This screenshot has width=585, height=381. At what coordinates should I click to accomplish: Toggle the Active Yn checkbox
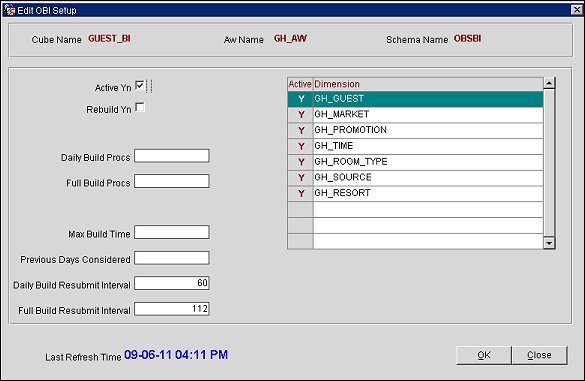140,86
